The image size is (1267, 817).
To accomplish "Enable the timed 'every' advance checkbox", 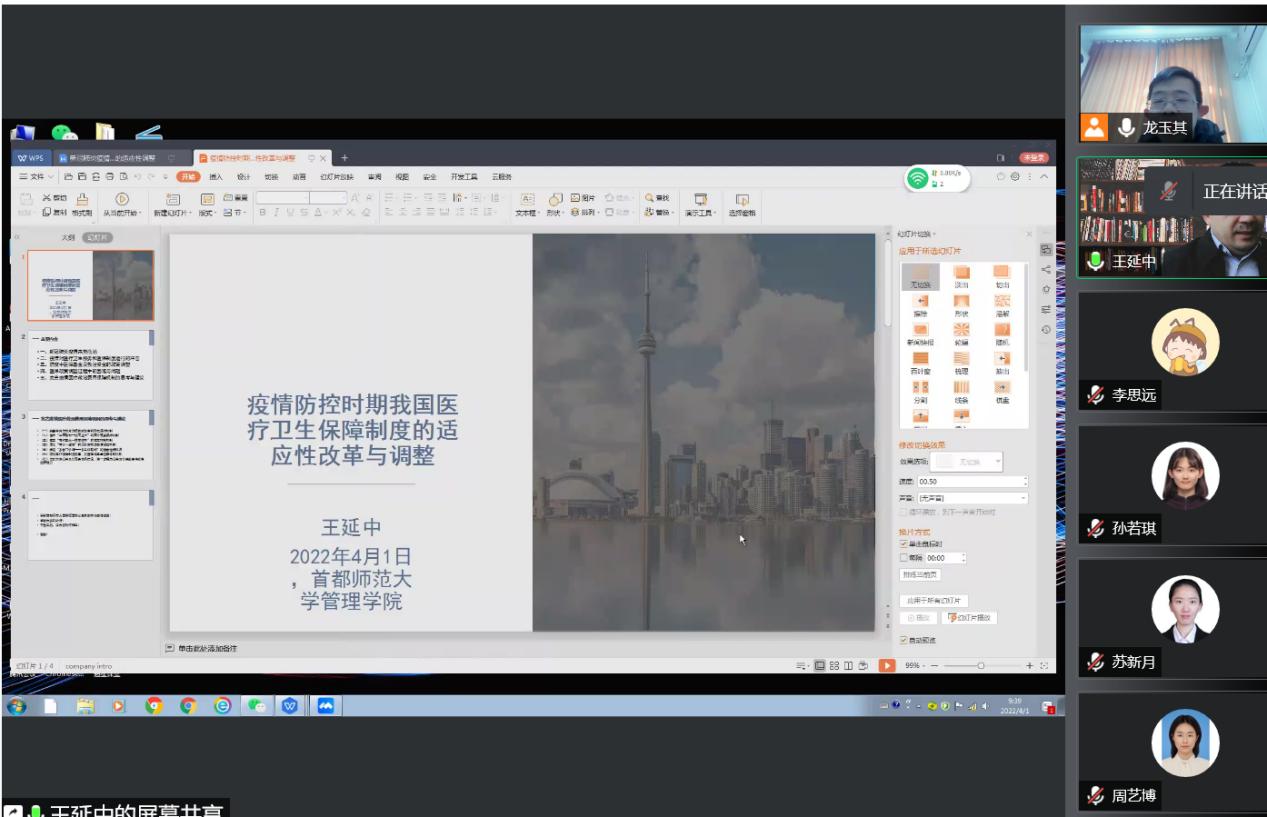I will (904, 558).
